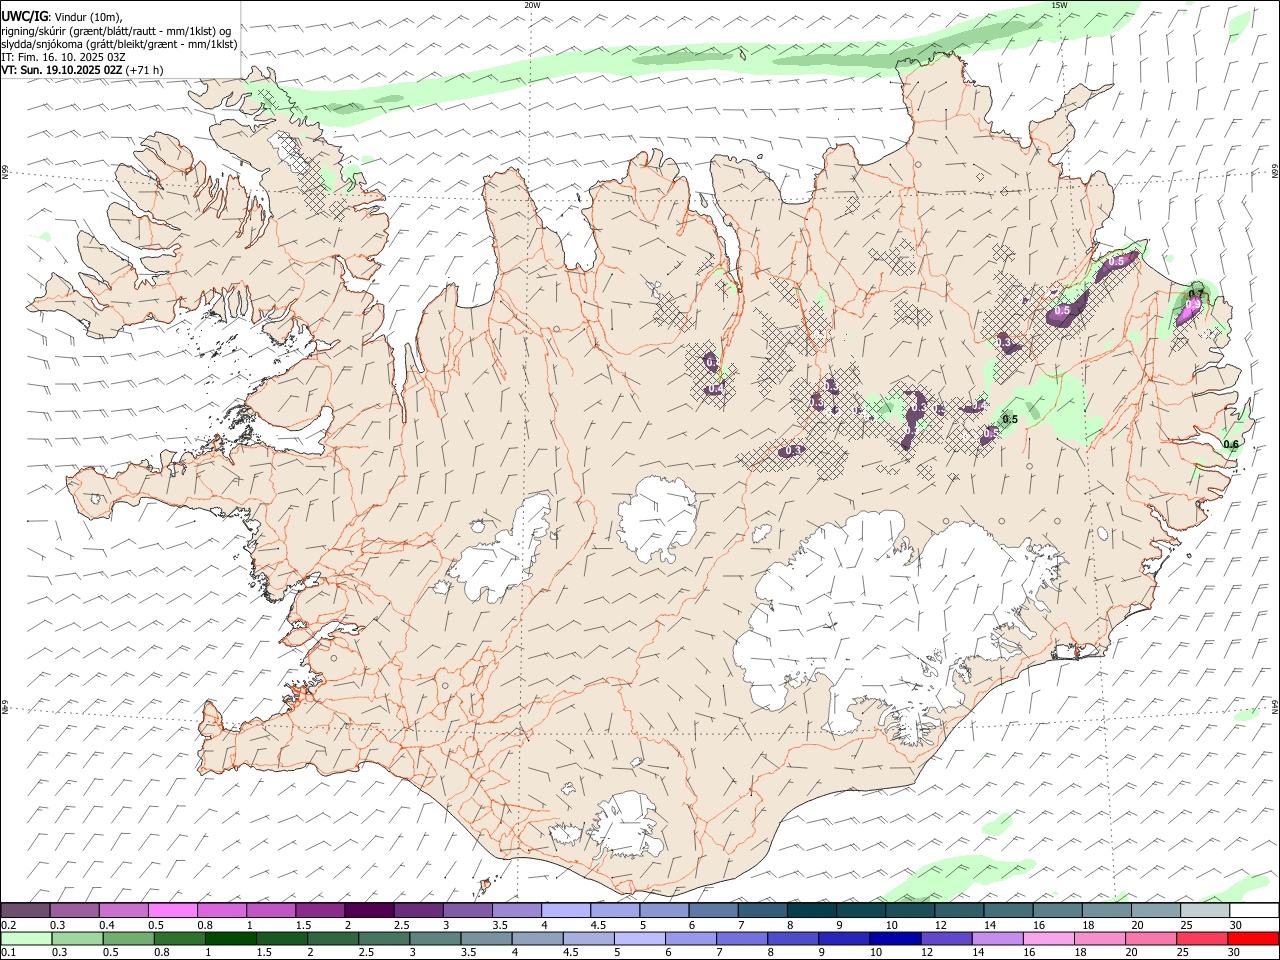Click the violet 12 swatch in lower legend
The width and height of the screenshot is (1280, 960).
click(945, 938)
